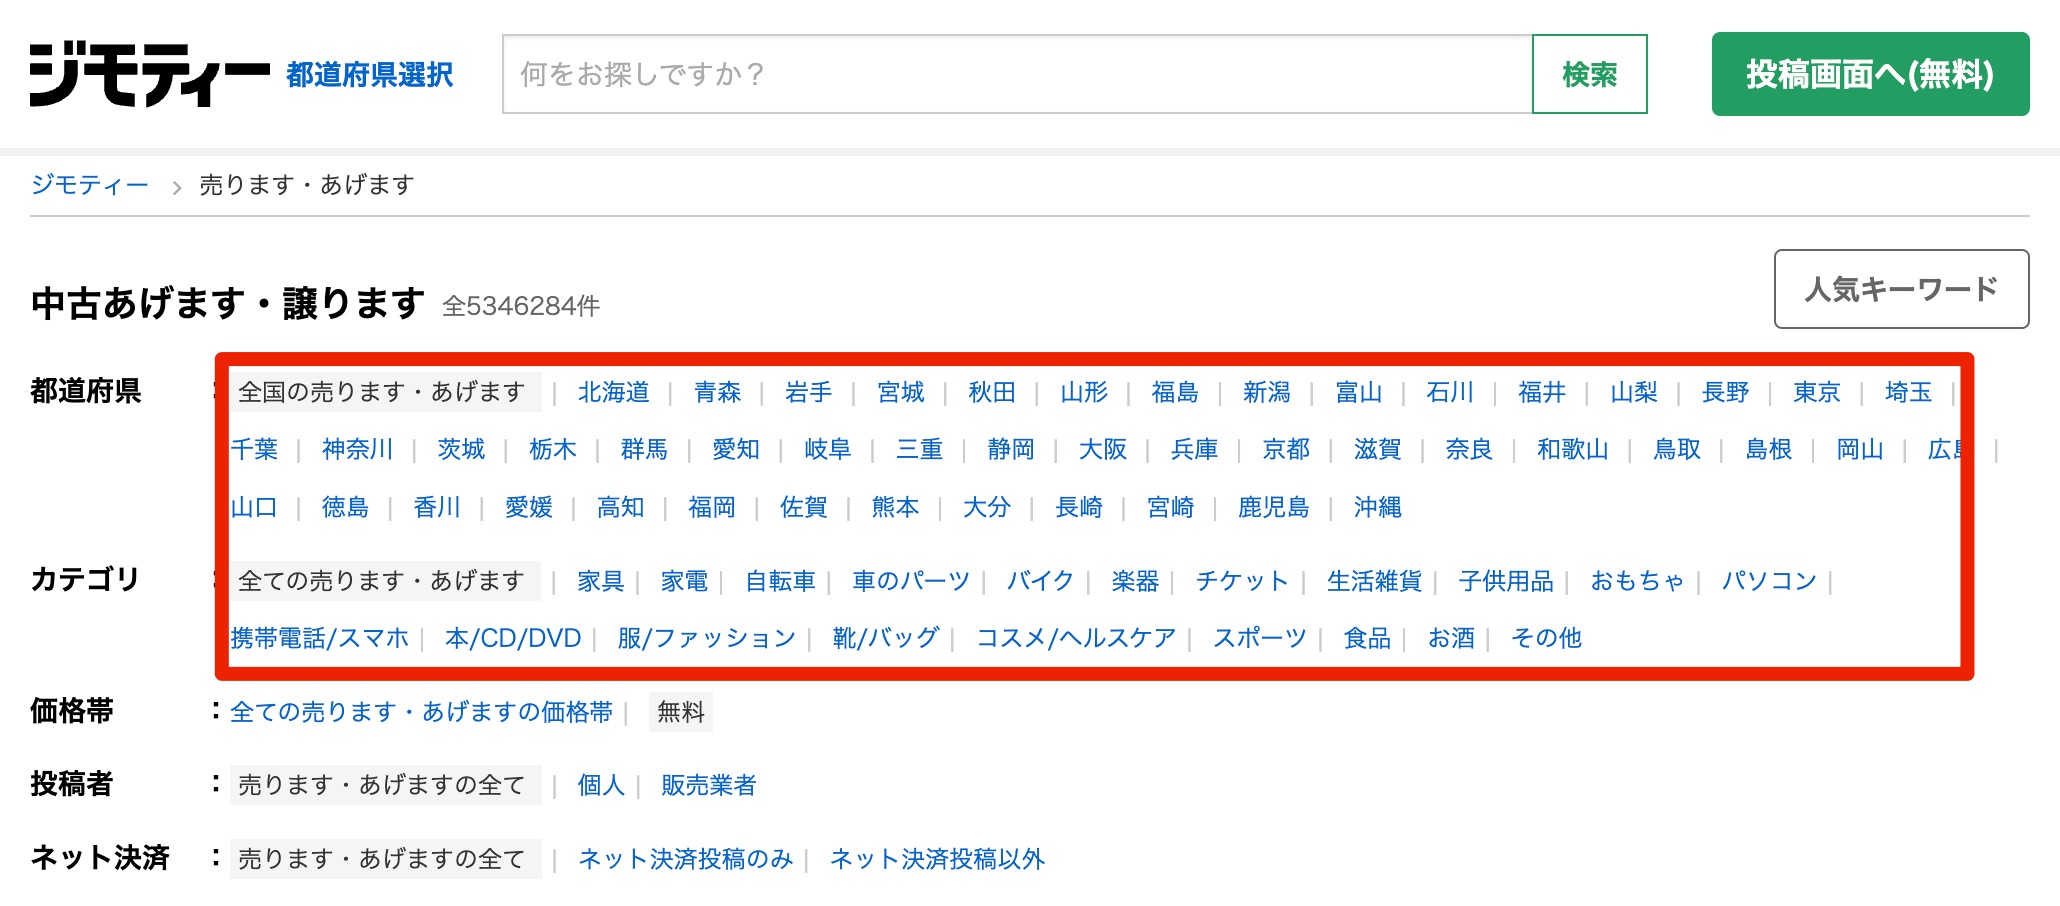Choose the 子供用品 category
Image resolution: width=2060 pixels, height=906 pixels.
coord(1507,581)
